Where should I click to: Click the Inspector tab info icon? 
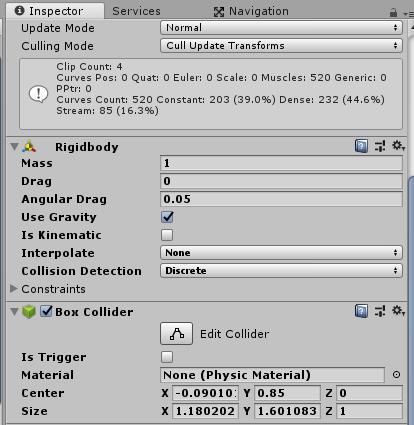coord(20,11)
